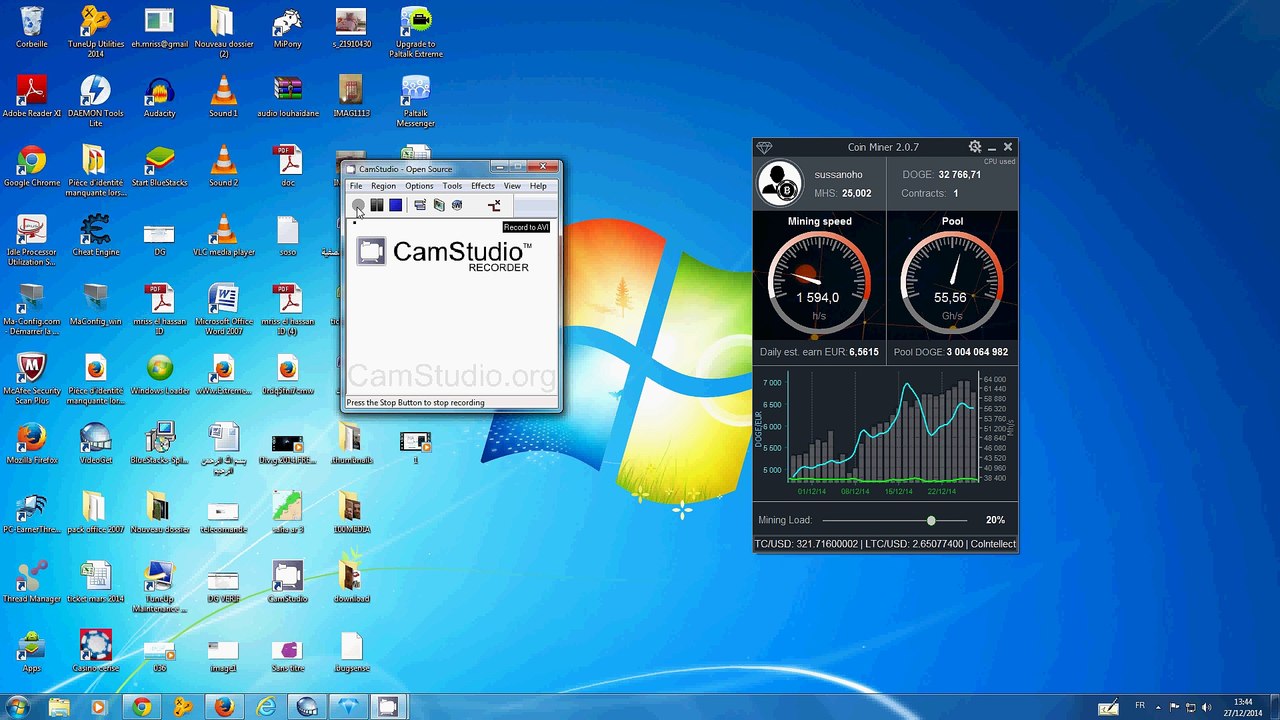Click the Toggle View icon in CamStudio toolbar
This screenshot has height=720, width=1280.
420,205
